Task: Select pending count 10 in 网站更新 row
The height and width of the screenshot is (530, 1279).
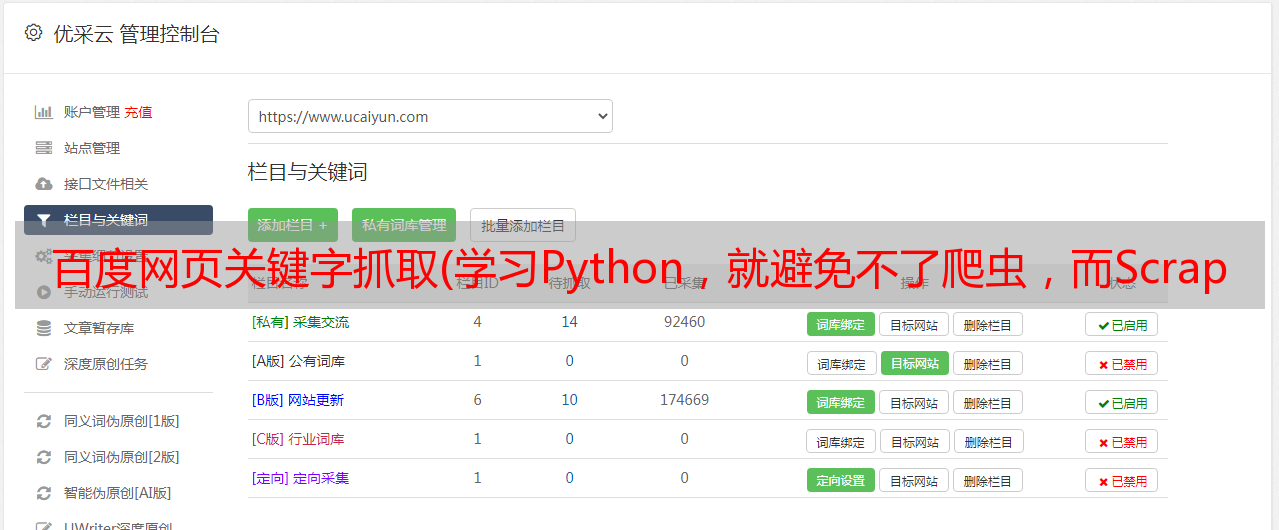Action: (x=569, y=400)
